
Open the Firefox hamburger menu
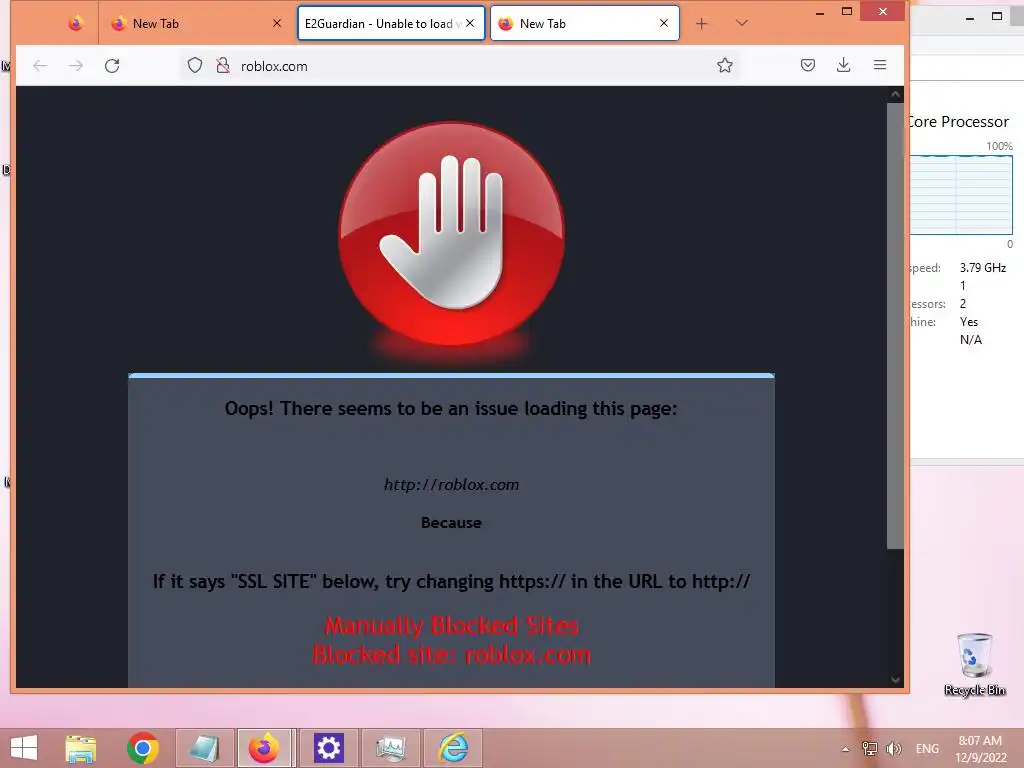880,65
